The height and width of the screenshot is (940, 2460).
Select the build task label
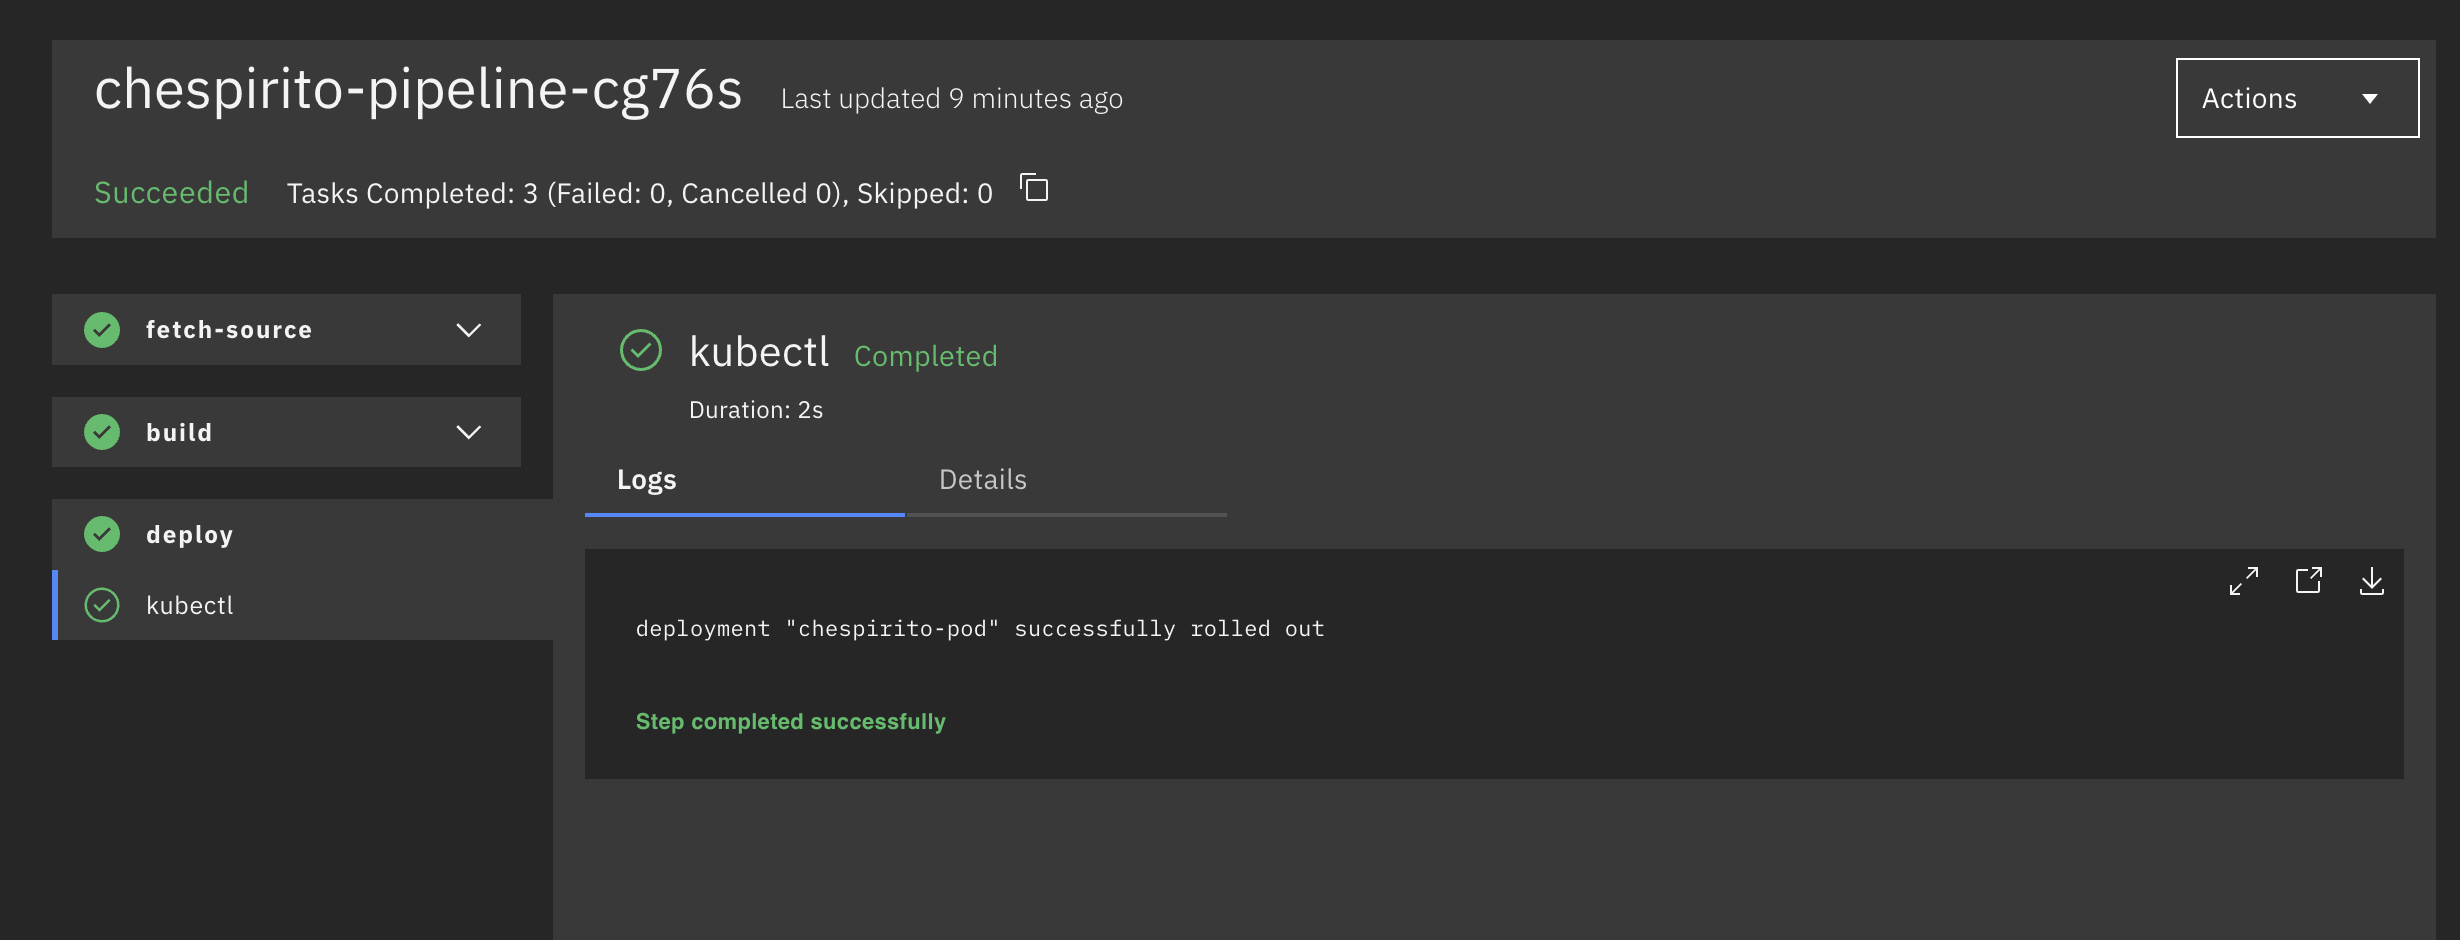click(x=179, y=433)
